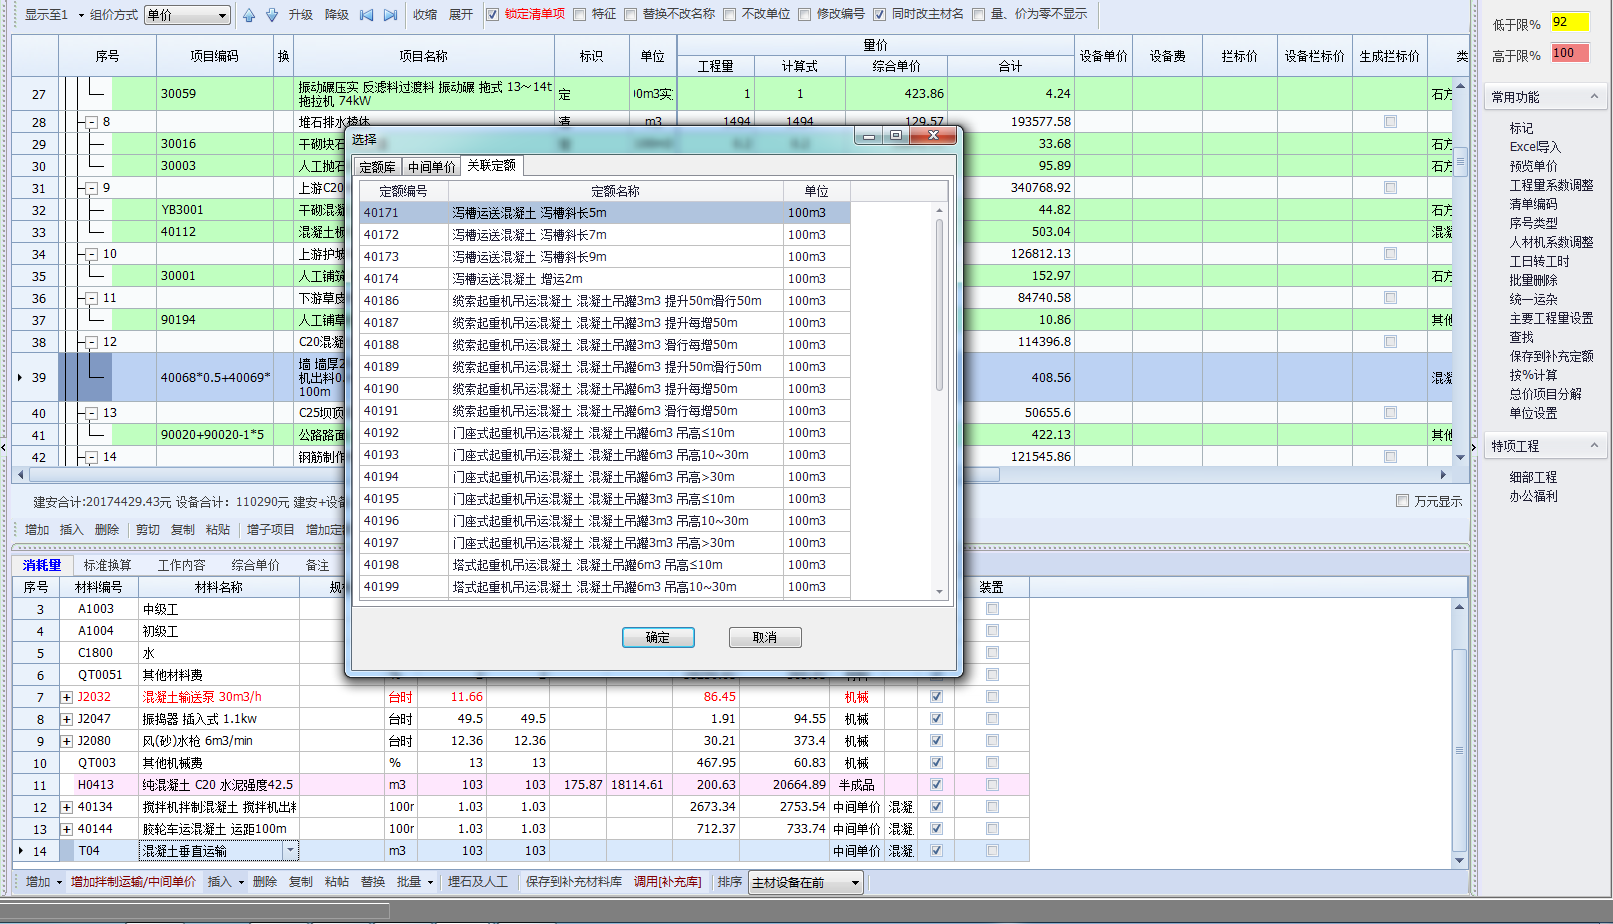The image size is (1613, 924).
Task: Check the 不改单位 option
Action: point(729,14)
